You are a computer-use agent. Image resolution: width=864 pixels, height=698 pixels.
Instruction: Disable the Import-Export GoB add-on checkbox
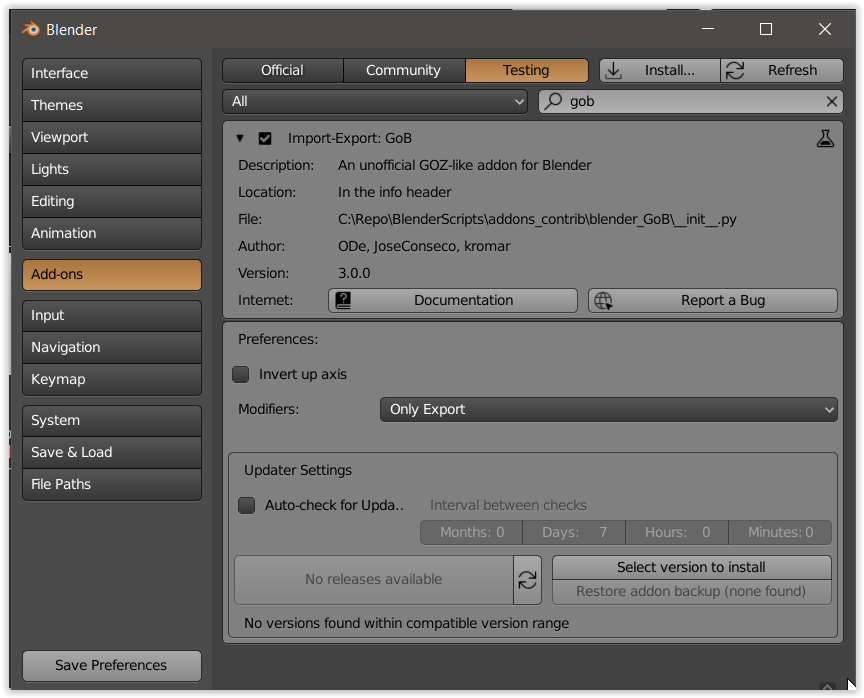click(x=265, y=139)
